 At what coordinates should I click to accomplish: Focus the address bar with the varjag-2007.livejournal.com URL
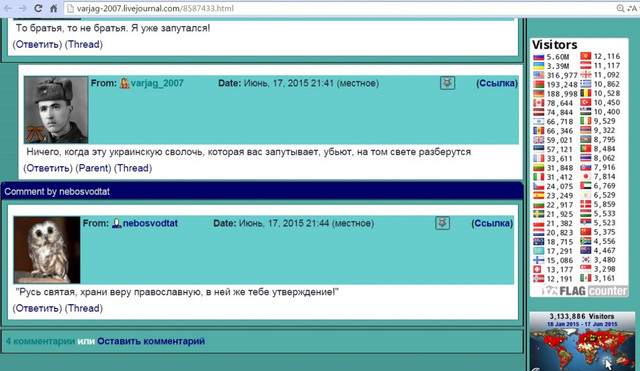[x=339, y=8]
